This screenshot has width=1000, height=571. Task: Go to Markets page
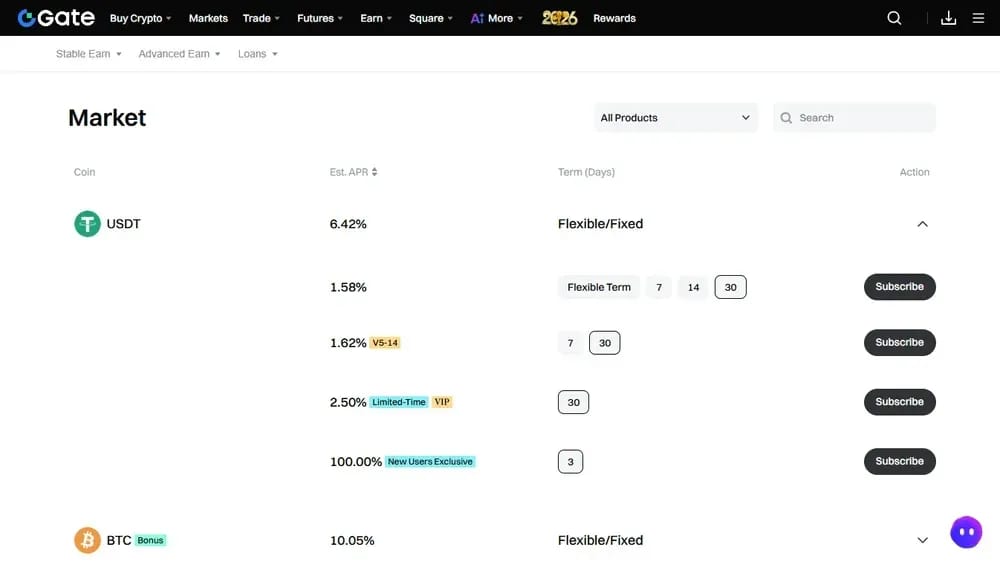[208, 18]
